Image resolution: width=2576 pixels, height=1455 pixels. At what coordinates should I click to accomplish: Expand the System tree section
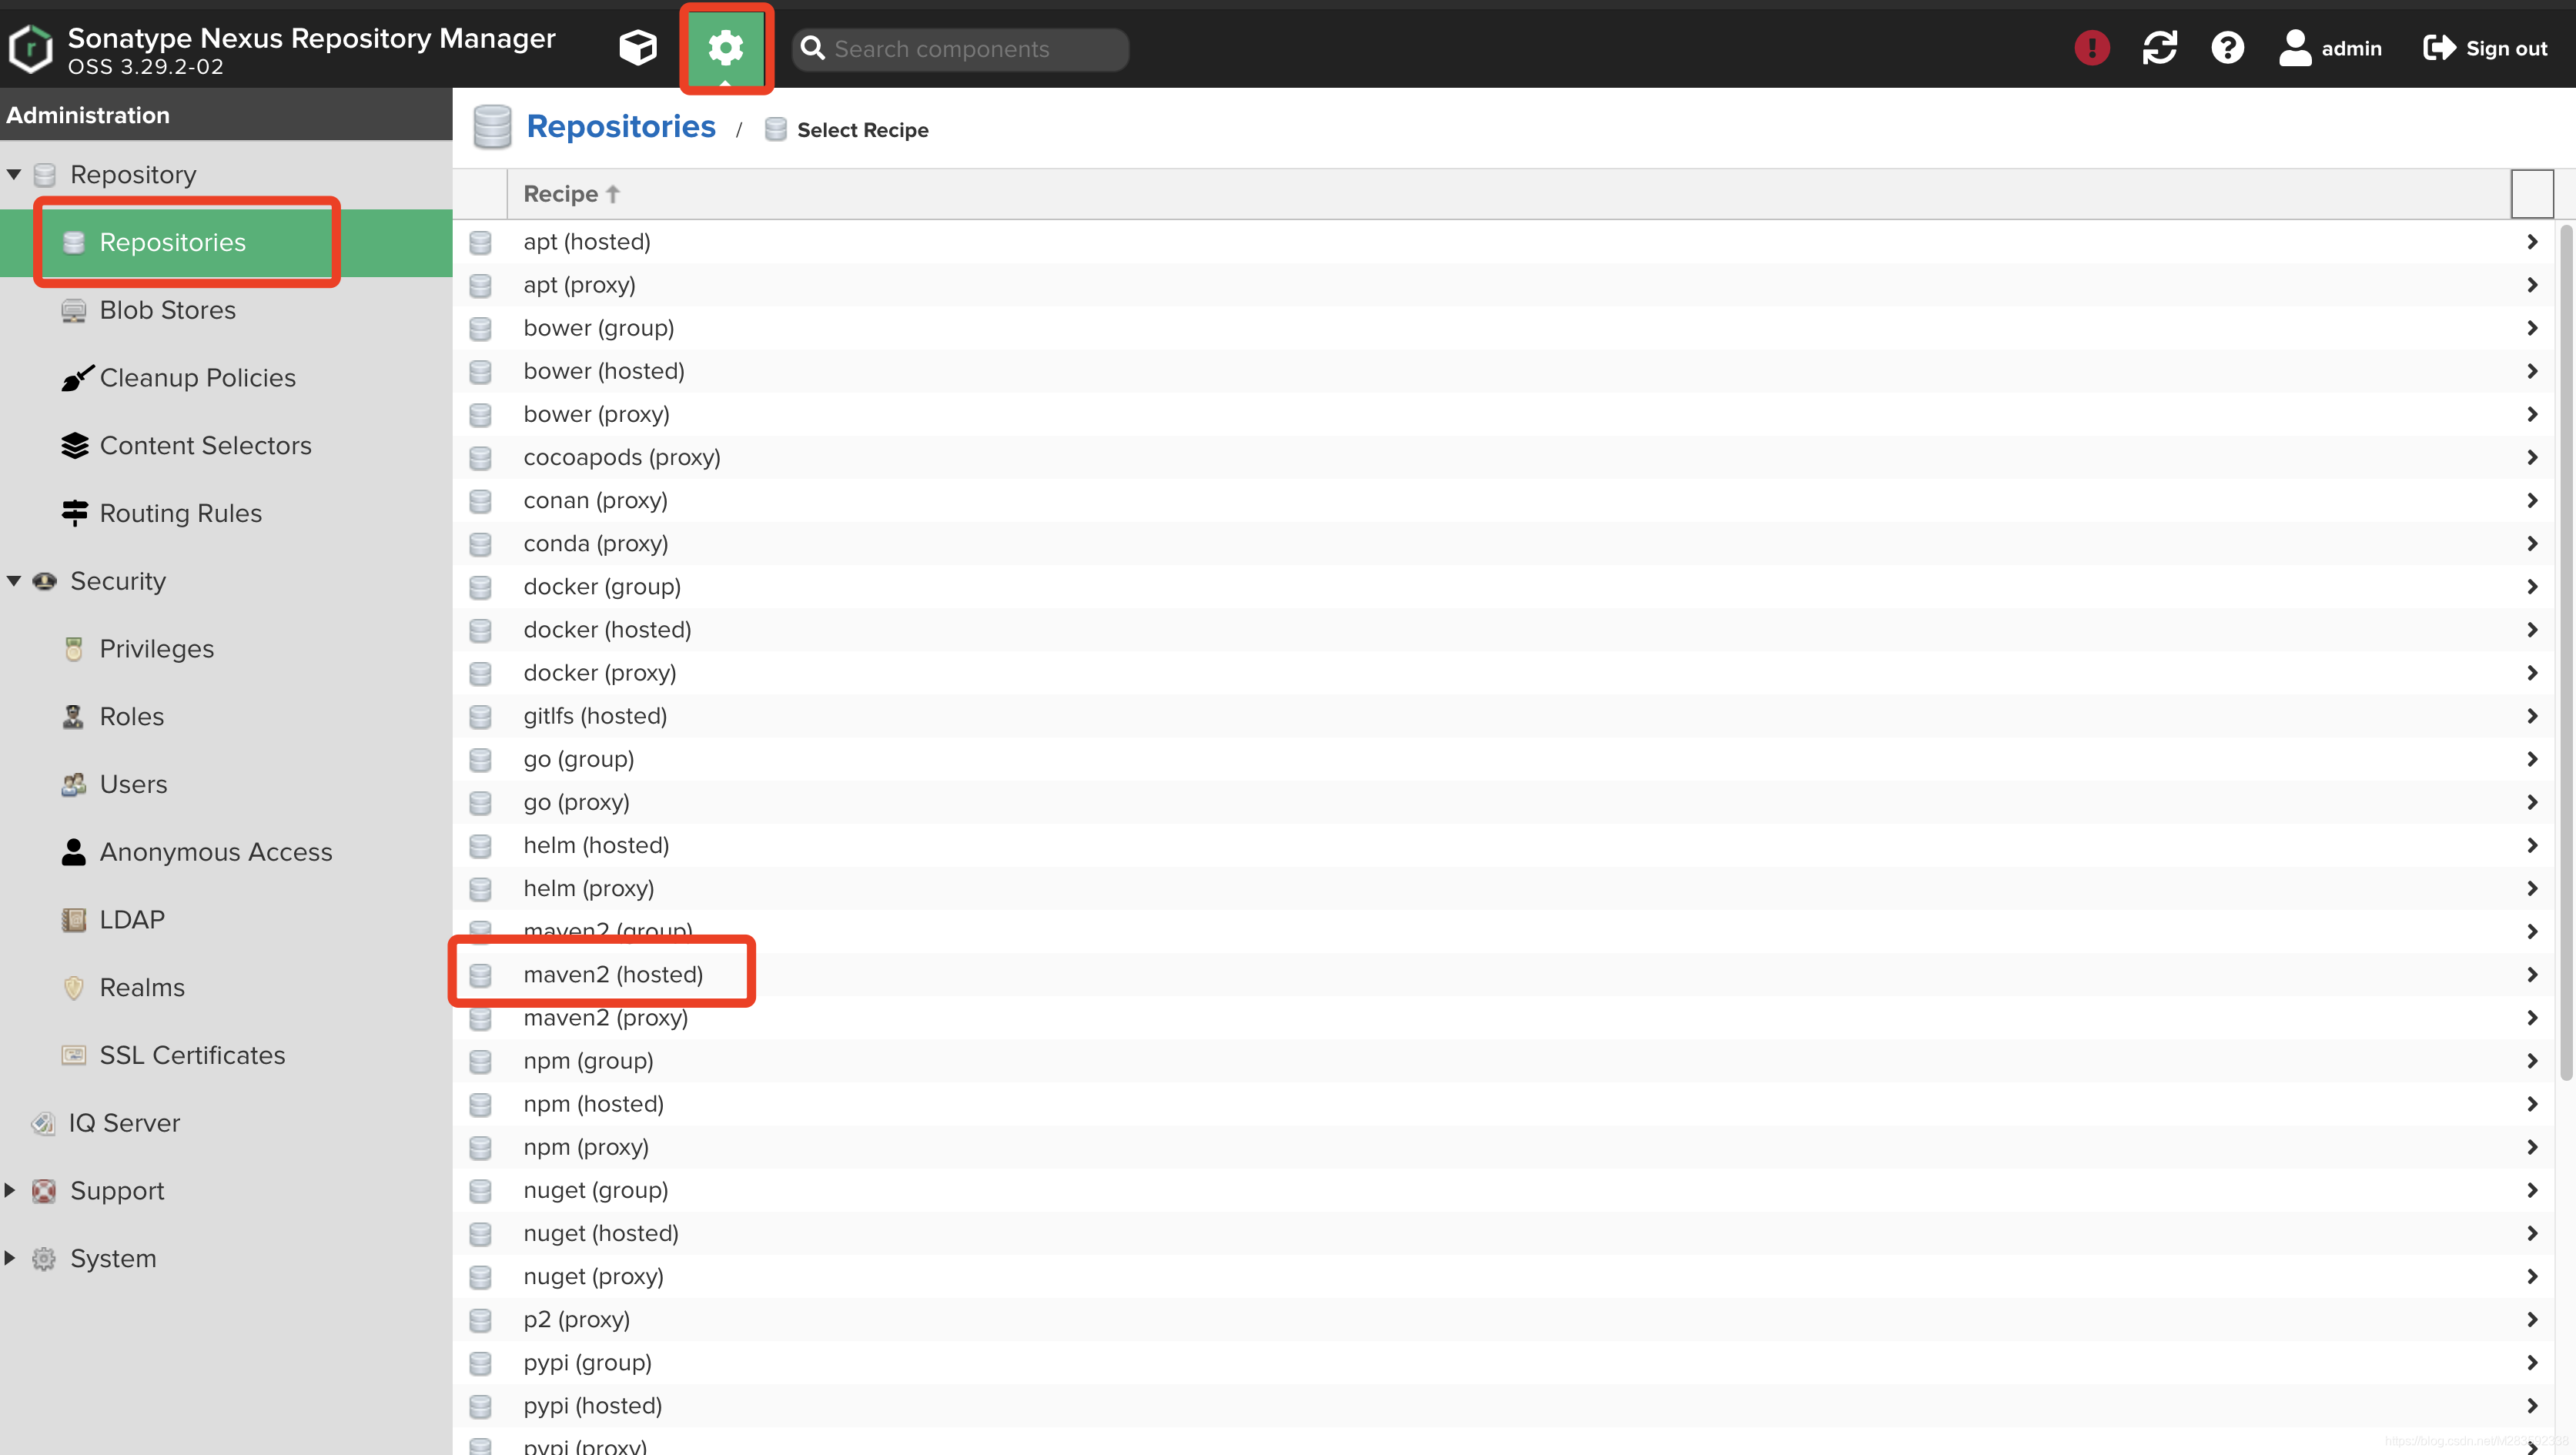10,1258
